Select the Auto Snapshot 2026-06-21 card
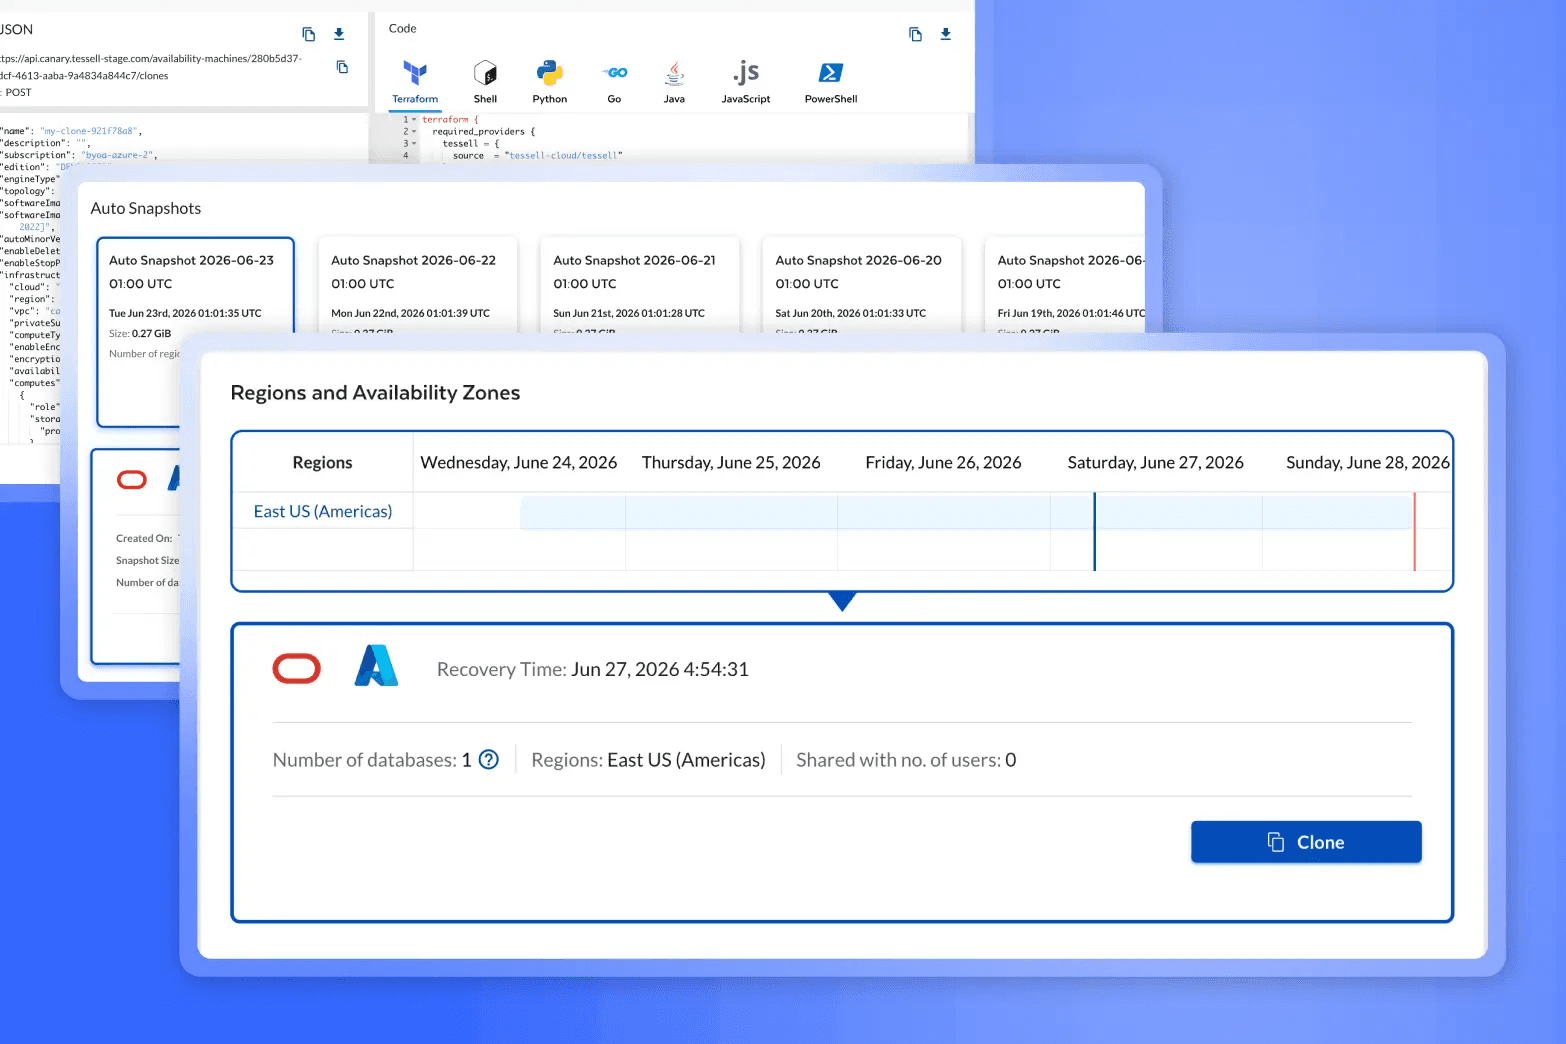The image size is (1566, 1044). [x=639, y=285]
